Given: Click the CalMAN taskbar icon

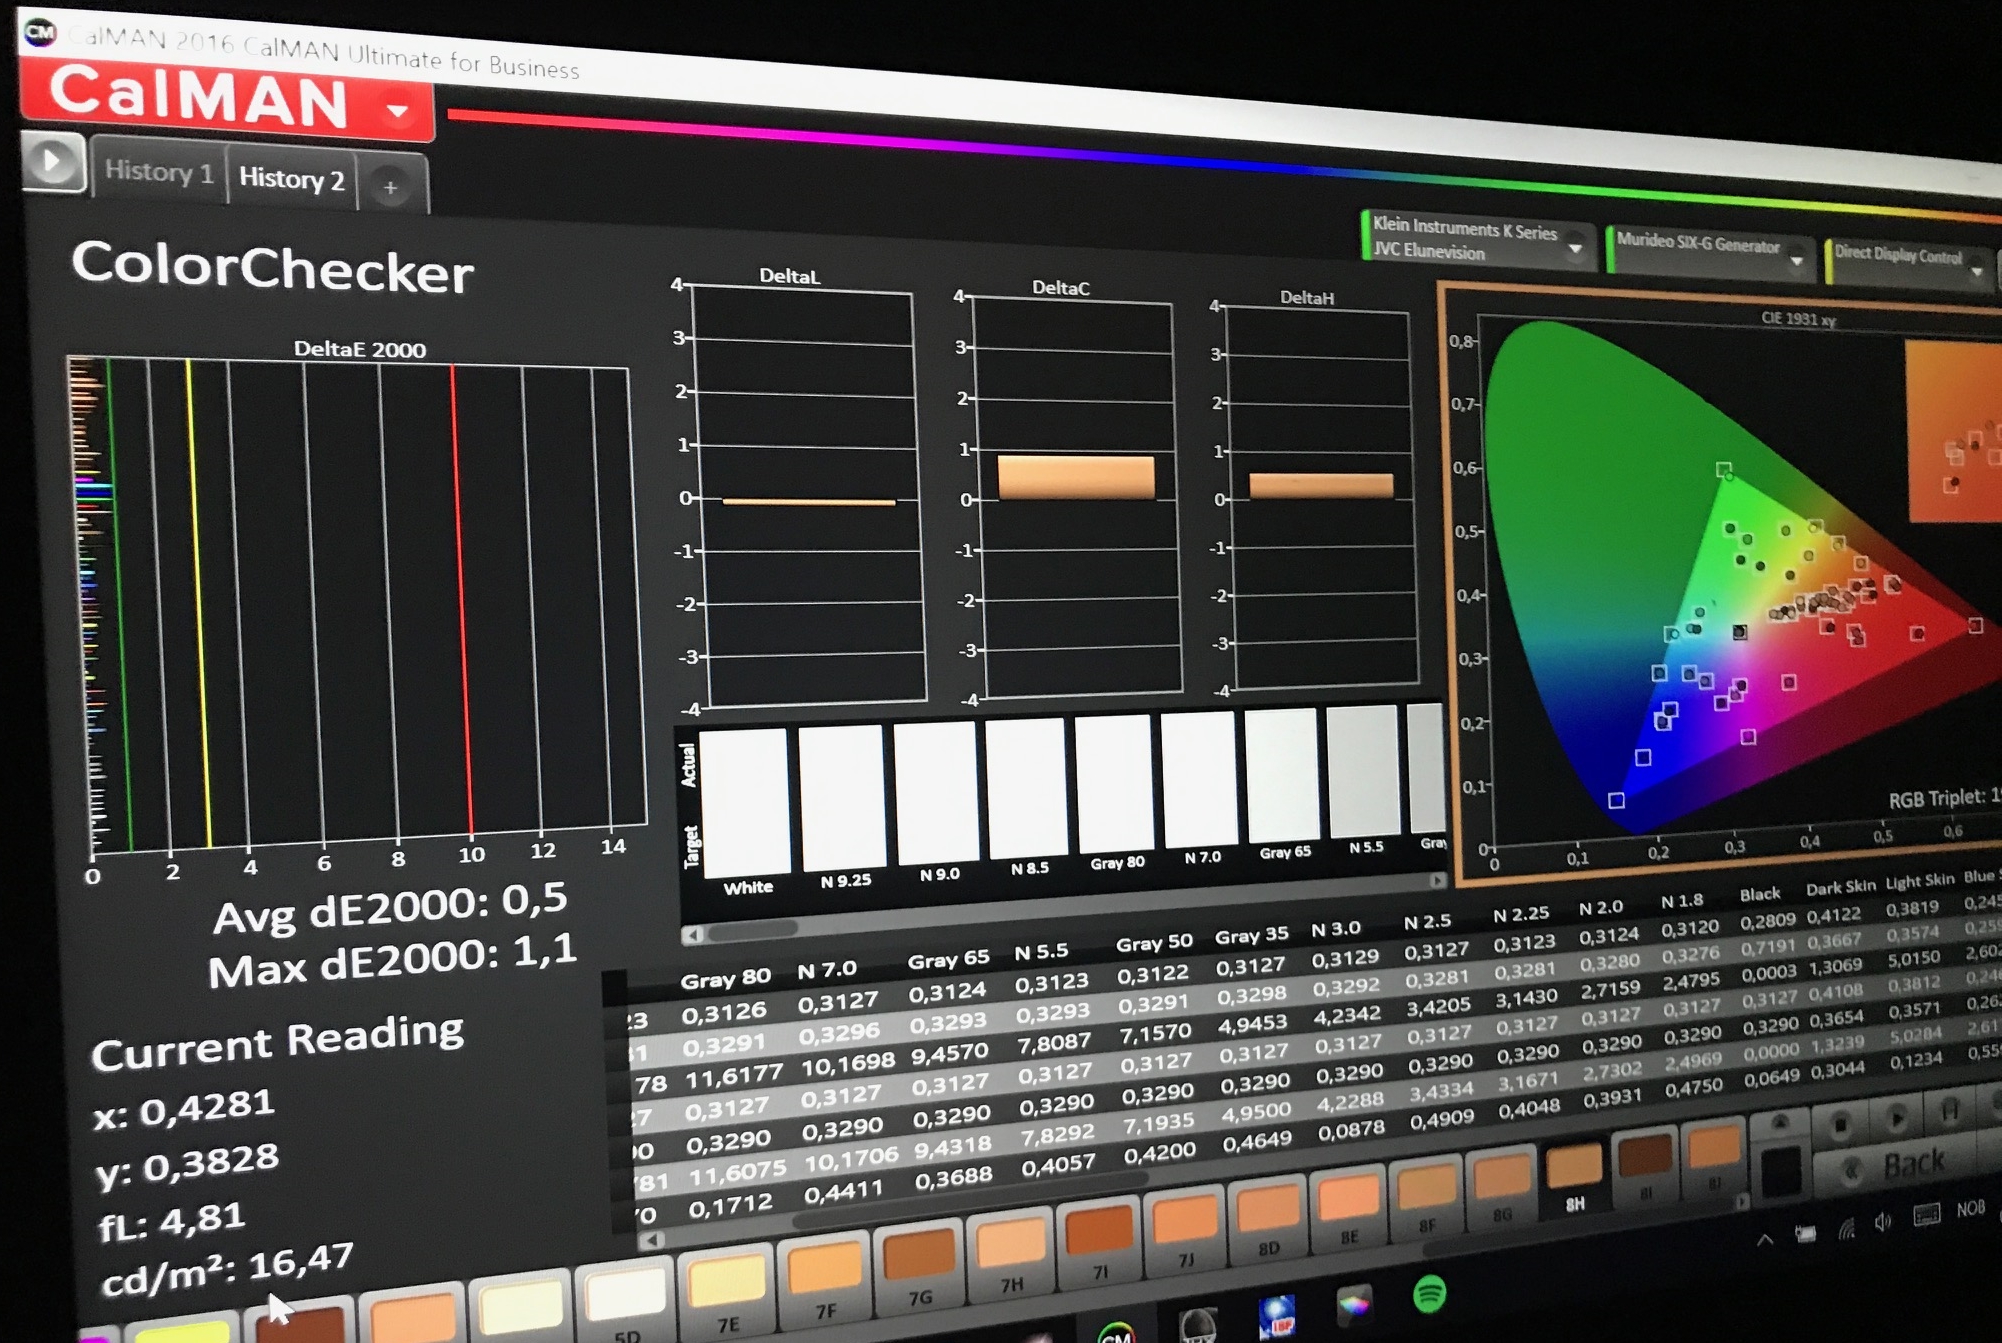Looking at the screenshot, I should 1115,1333.
